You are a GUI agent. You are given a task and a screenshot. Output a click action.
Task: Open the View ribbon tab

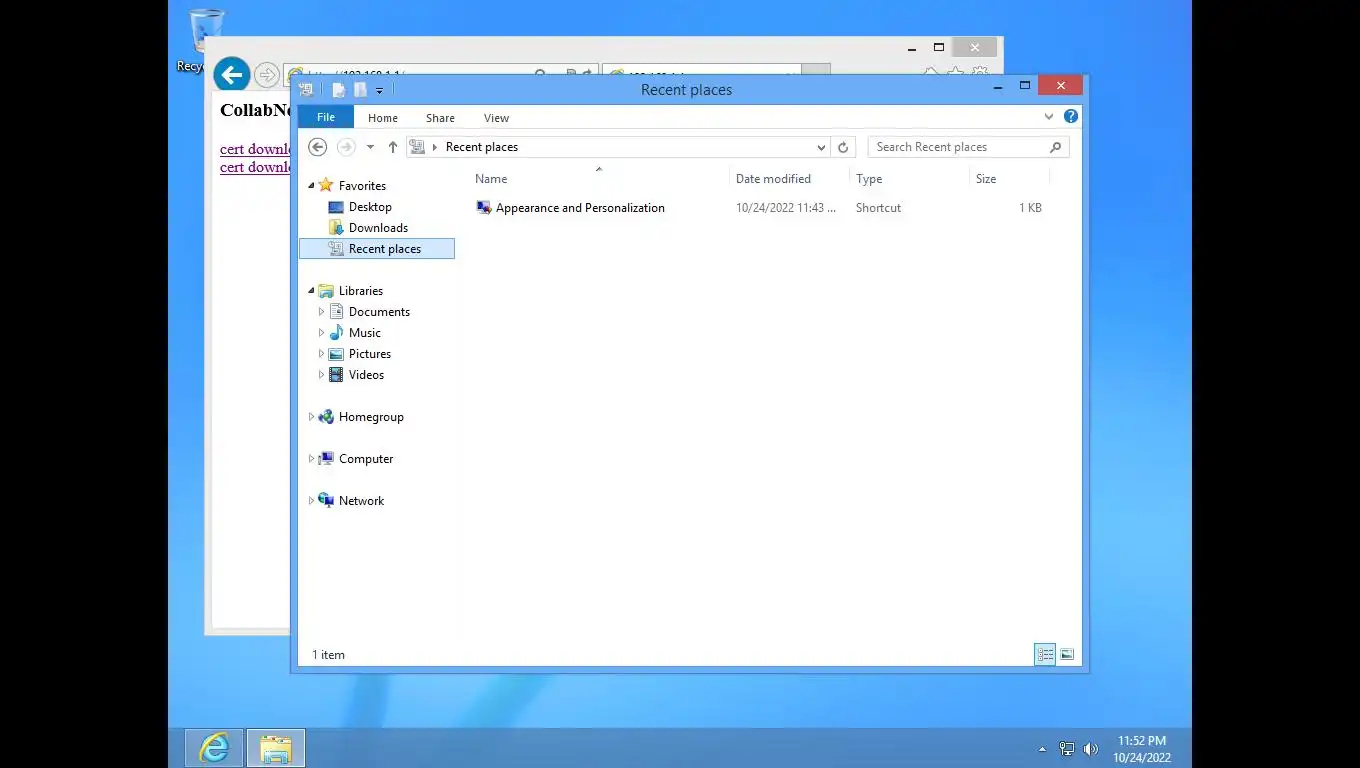click(x=497, y=118)
